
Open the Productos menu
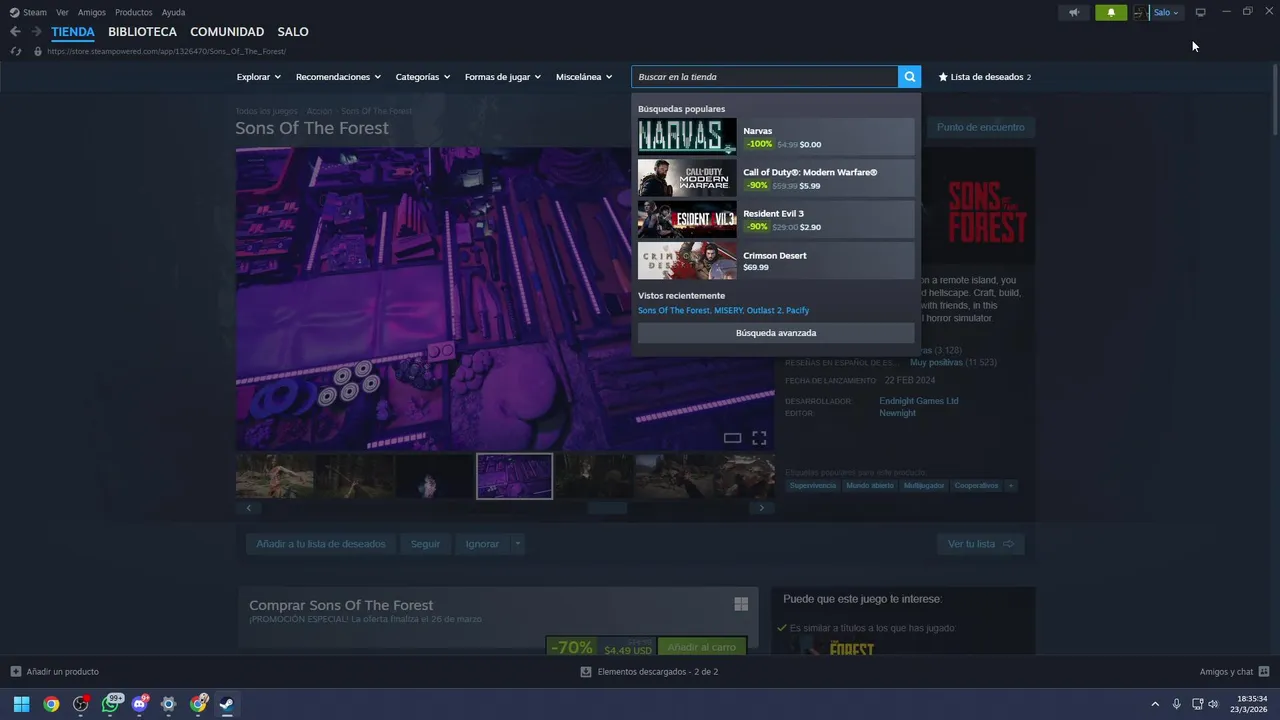coord(134,13)
